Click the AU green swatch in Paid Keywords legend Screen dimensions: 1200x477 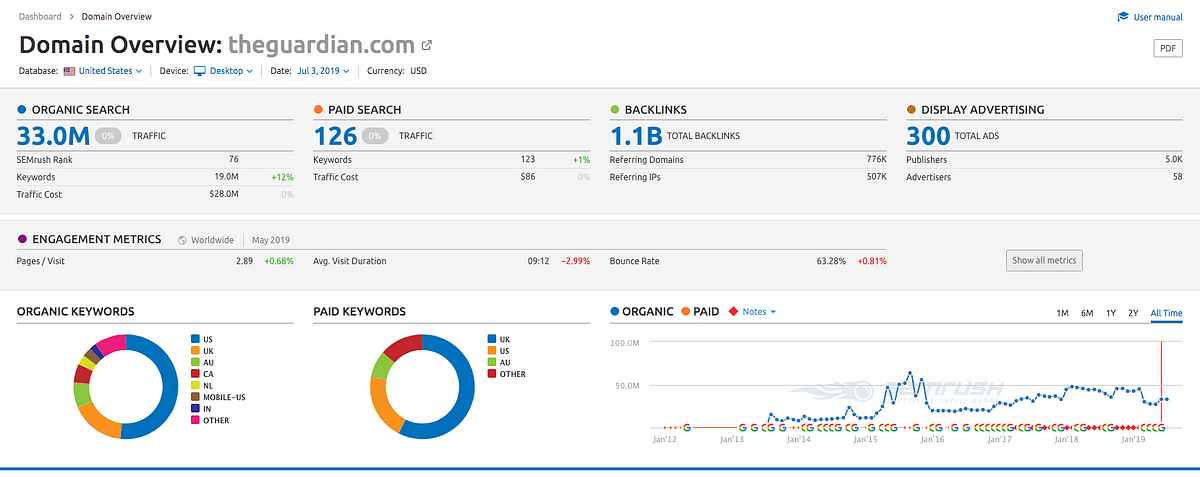pos(491,362)
